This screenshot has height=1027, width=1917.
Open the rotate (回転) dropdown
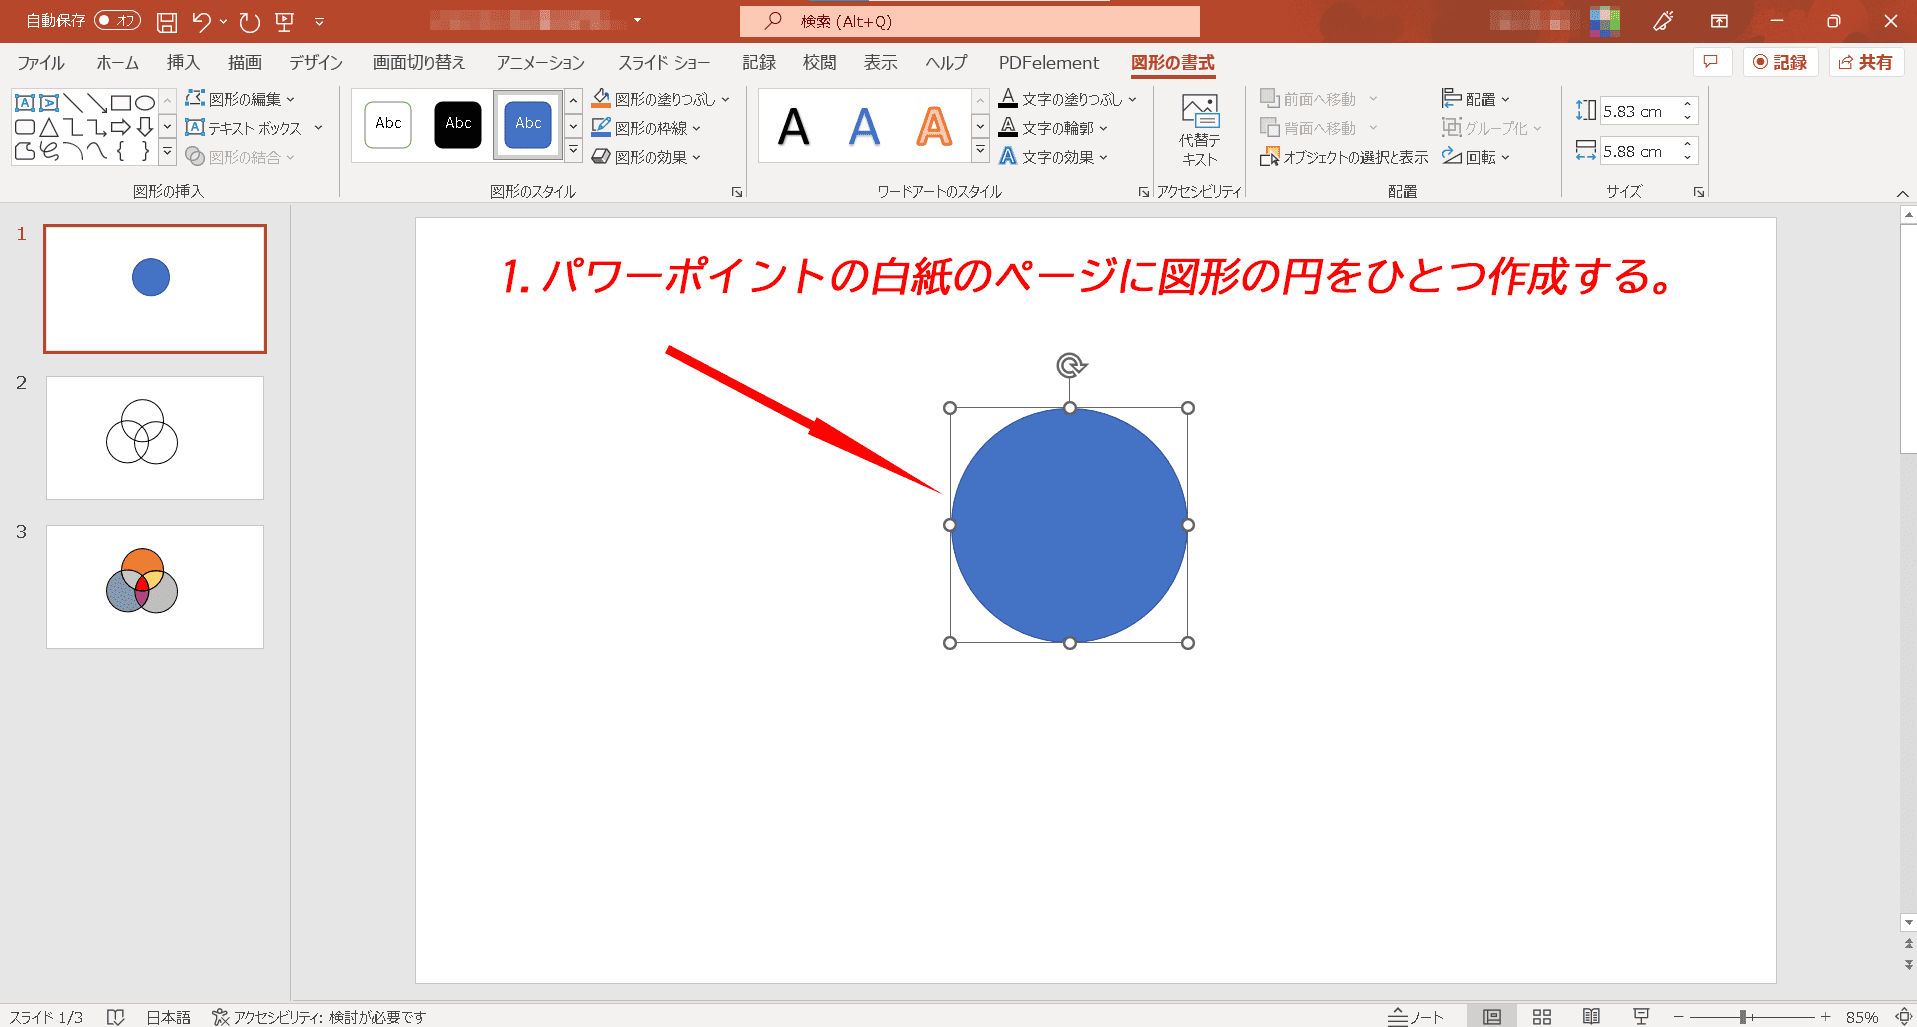1504,158
